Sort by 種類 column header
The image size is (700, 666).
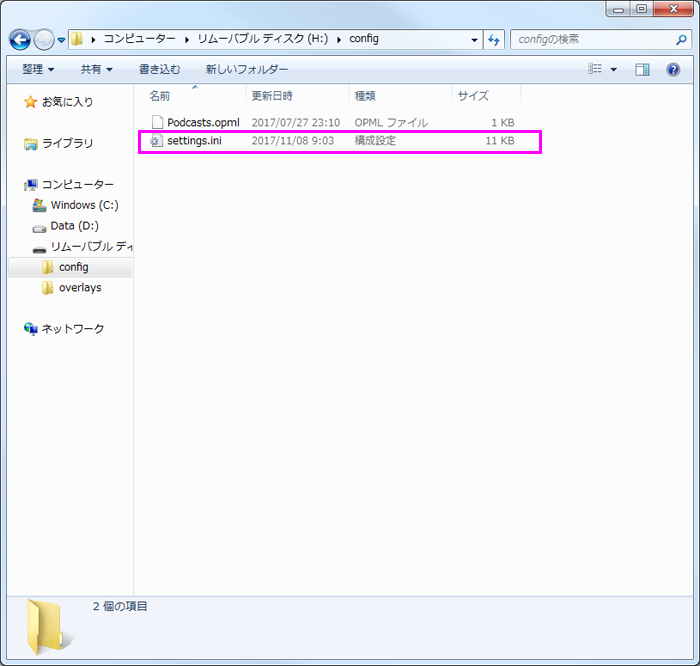point(365,96)
